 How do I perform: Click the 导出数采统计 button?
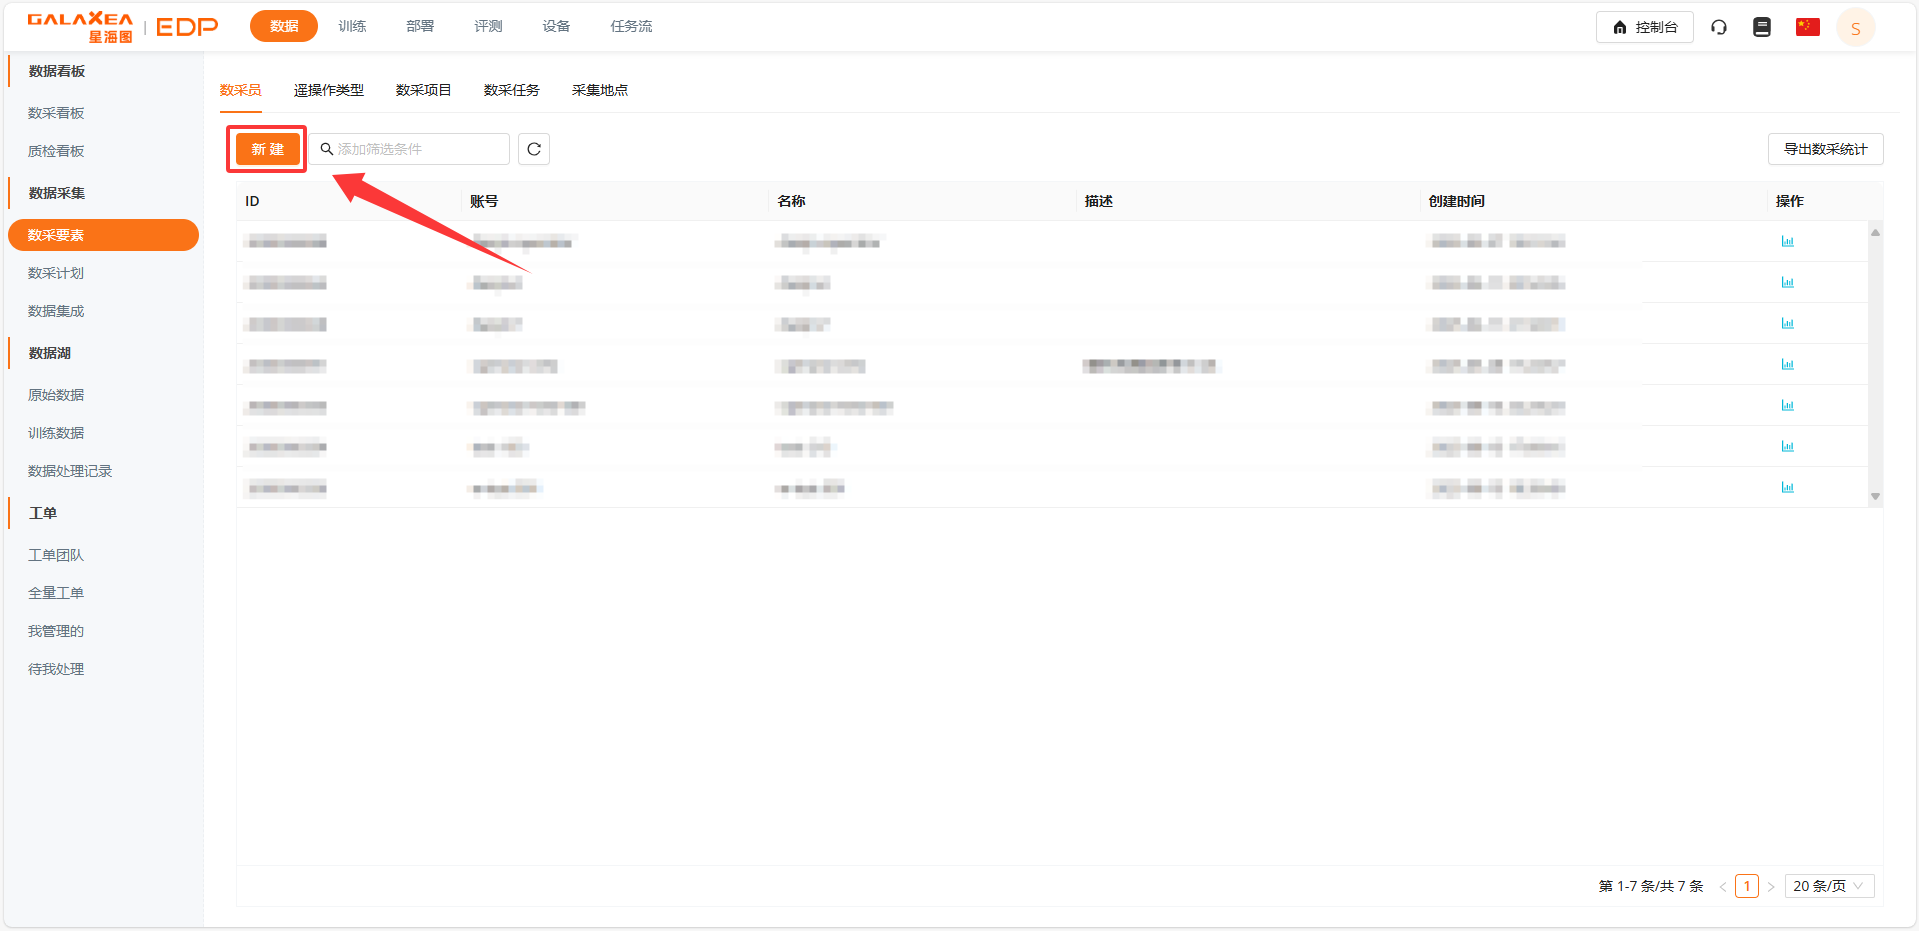(1825, 148)
